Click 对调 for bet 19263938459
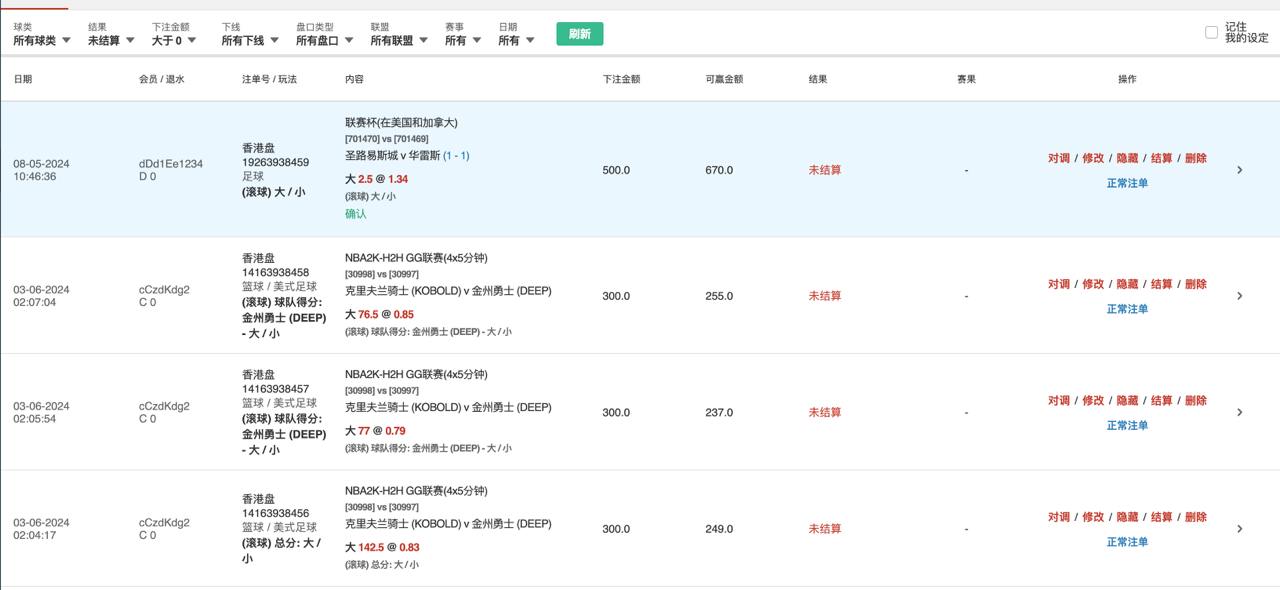Image resolution: width=1280 pixels, height=590 pixels. 1059,158
